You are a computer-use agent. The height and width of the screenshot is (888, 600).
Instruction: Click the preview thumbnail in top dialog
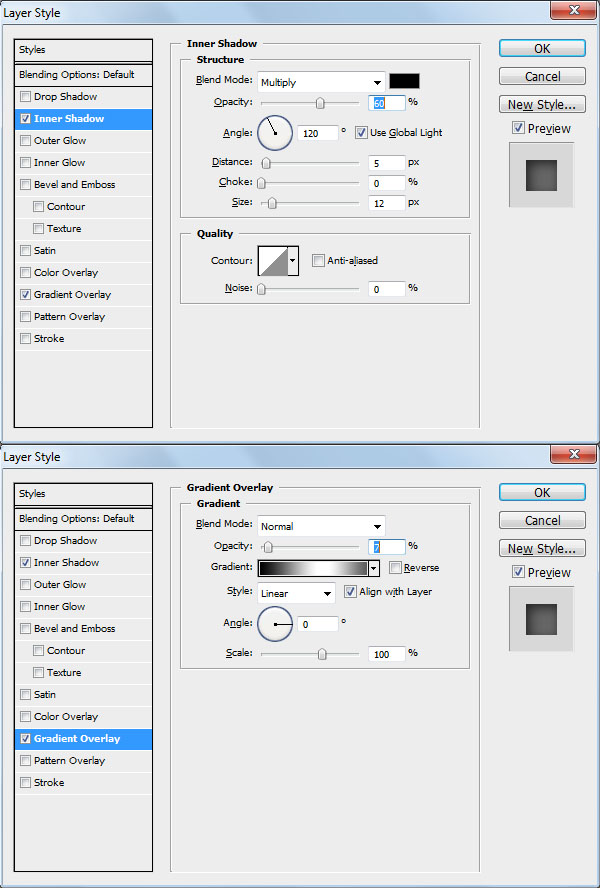(541, 175)
